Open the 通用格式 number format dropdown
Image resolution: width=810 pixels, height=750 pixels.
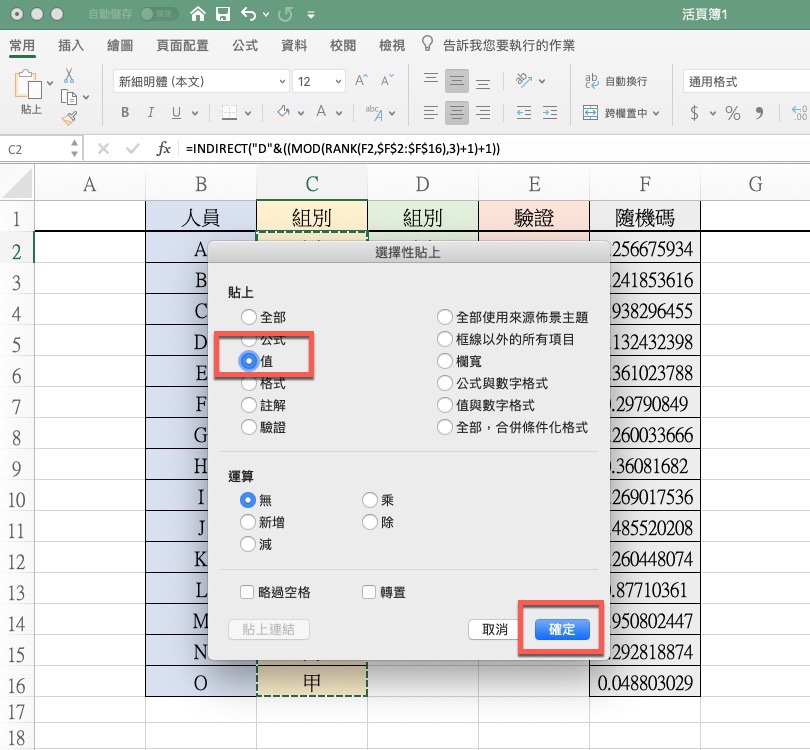coord(746,81)
